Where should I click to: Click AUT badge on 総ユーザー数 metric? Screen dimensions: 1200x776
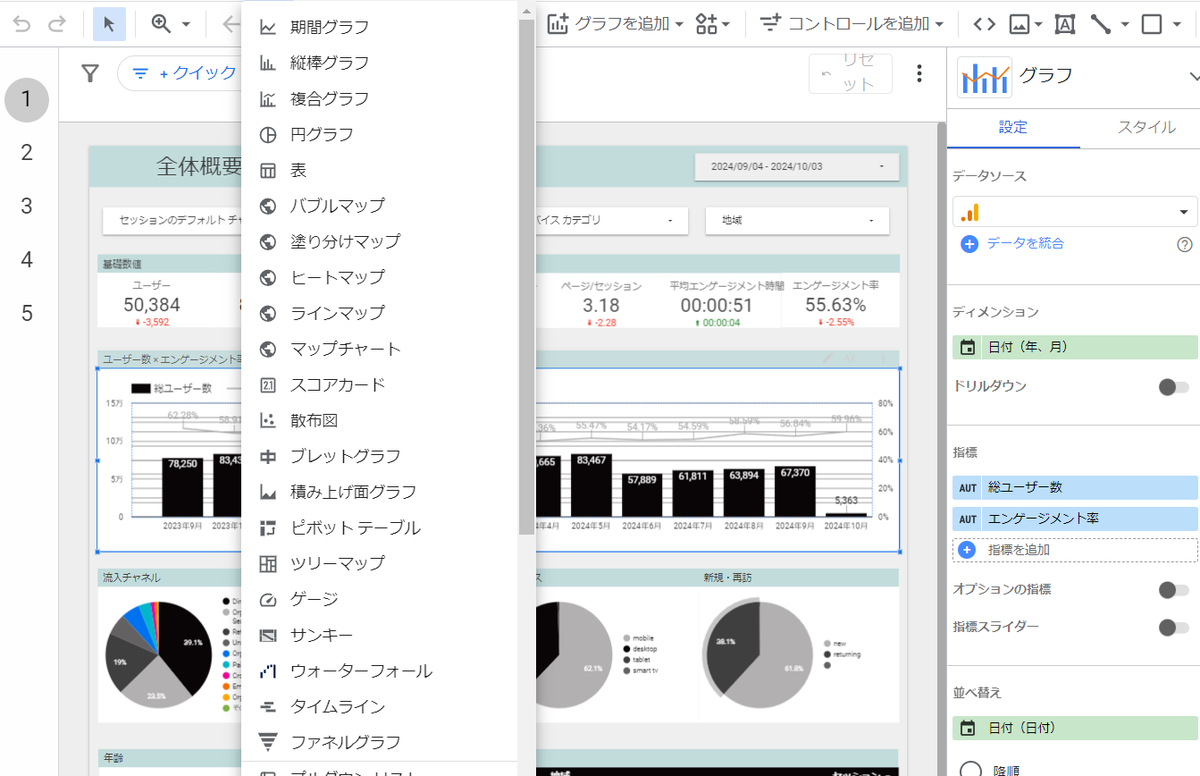pyautogui.click(x=967, y=488)
